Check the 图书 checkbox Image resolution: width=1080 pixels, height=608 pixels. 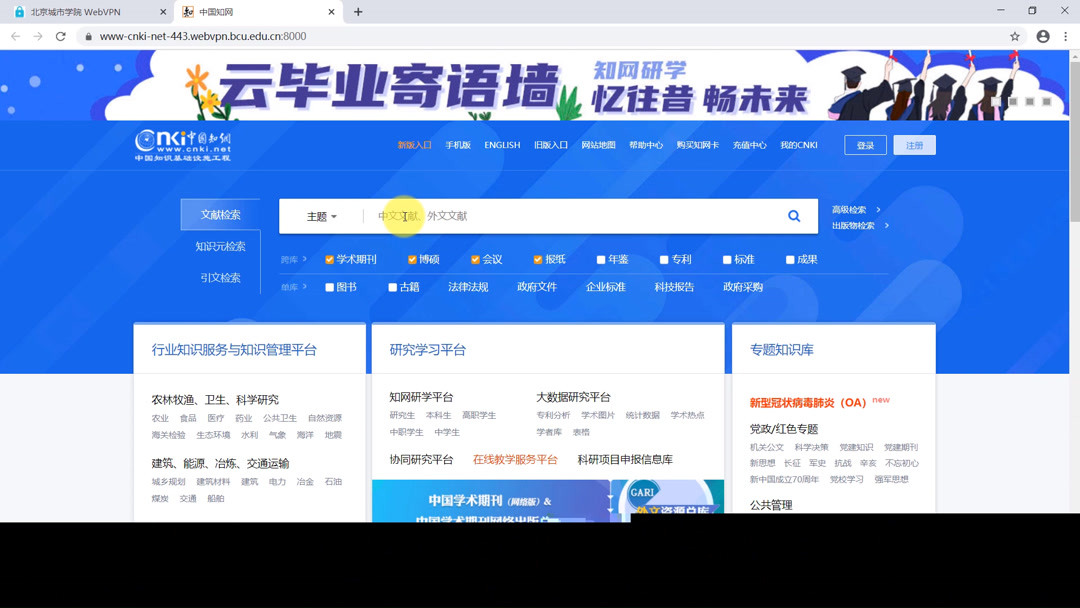(328, 287)
